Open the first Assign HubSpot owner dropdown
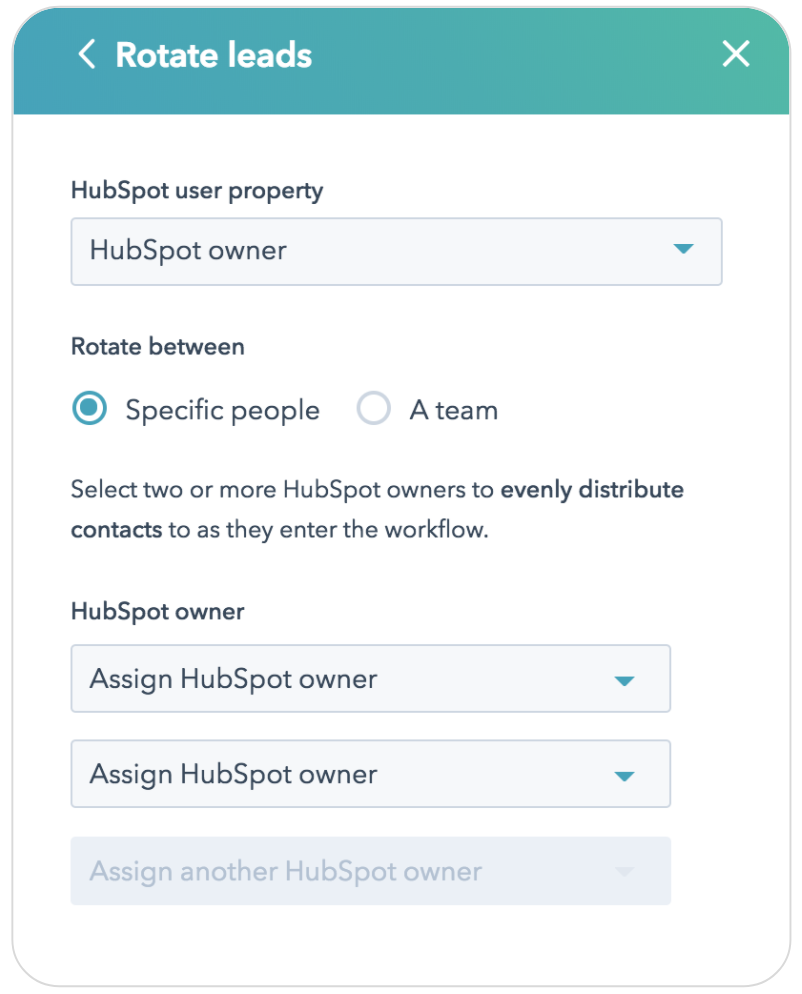 [x=370, y=679]
